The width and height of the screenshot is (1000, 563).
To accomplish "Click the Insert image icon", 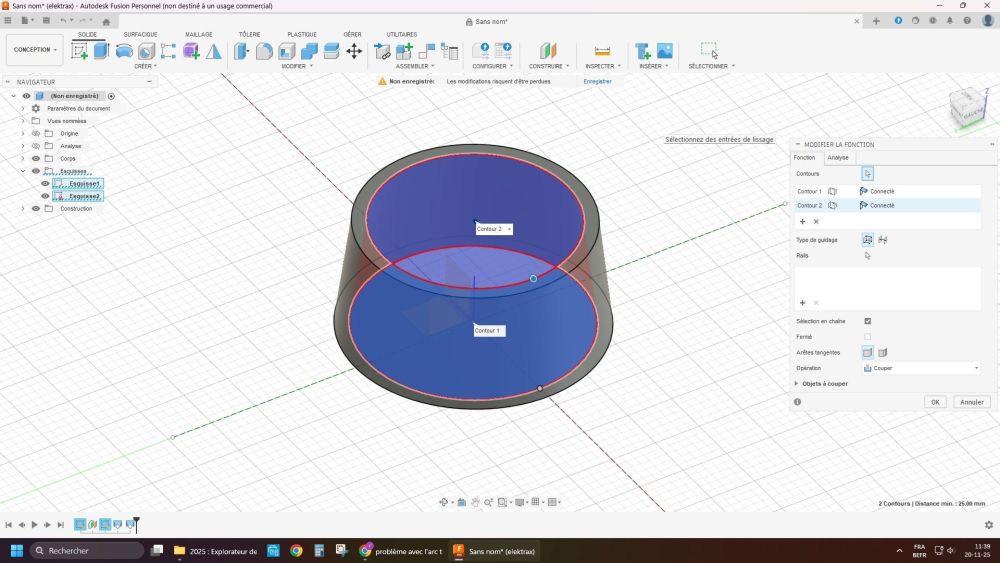I will pos(664,51).
